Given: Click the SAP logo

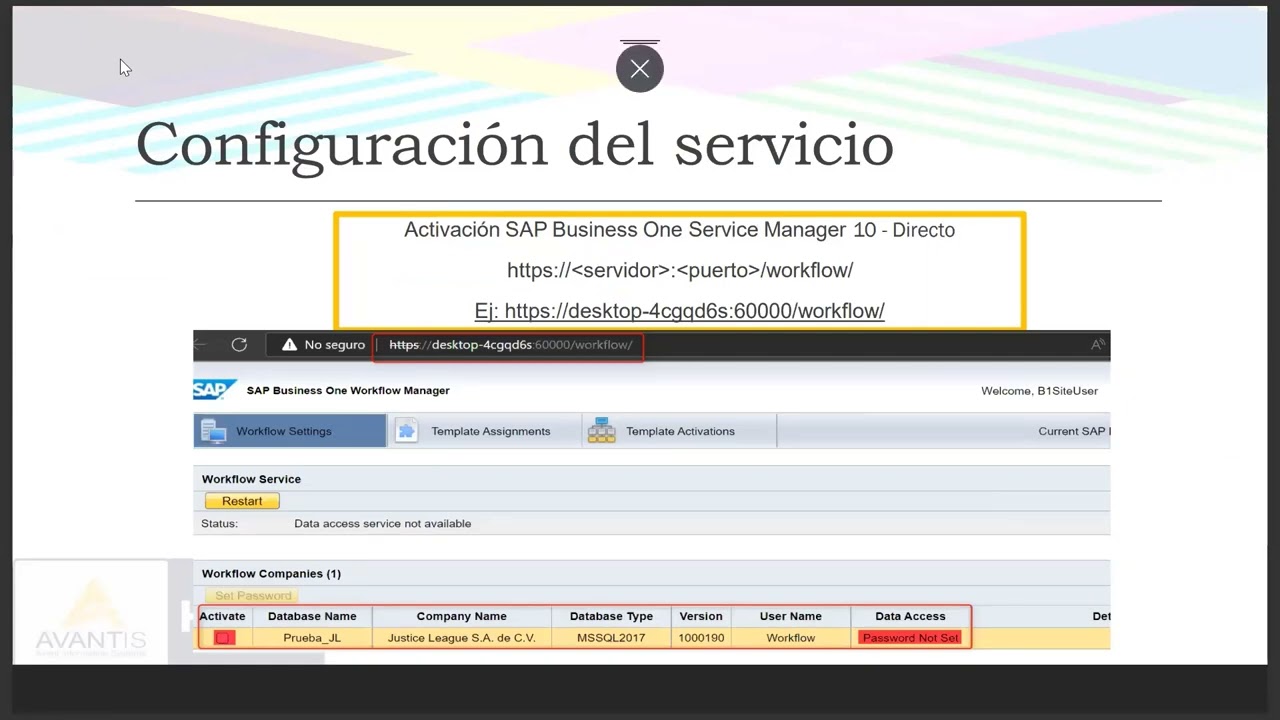Looking at the screenshot, I should pos(215,390).
